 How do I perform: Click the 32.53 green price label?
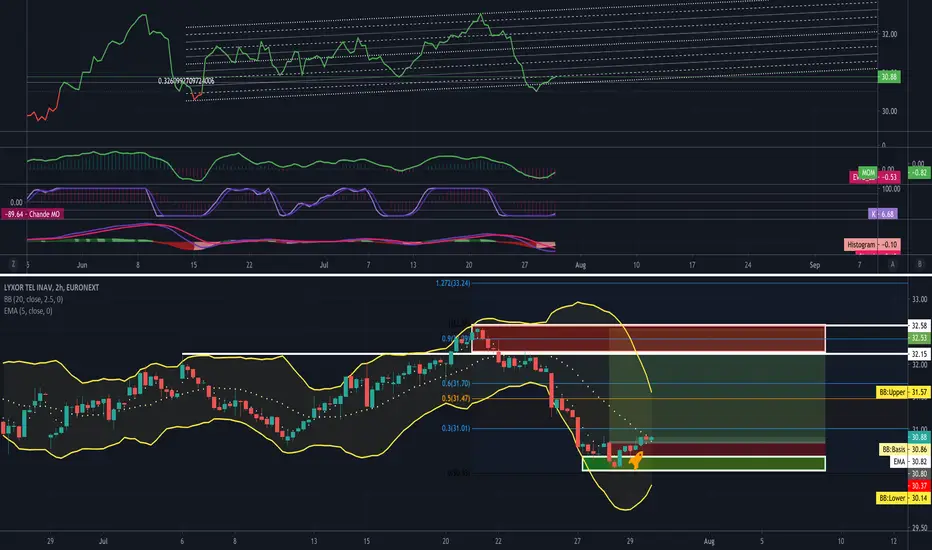pos(919,338)
